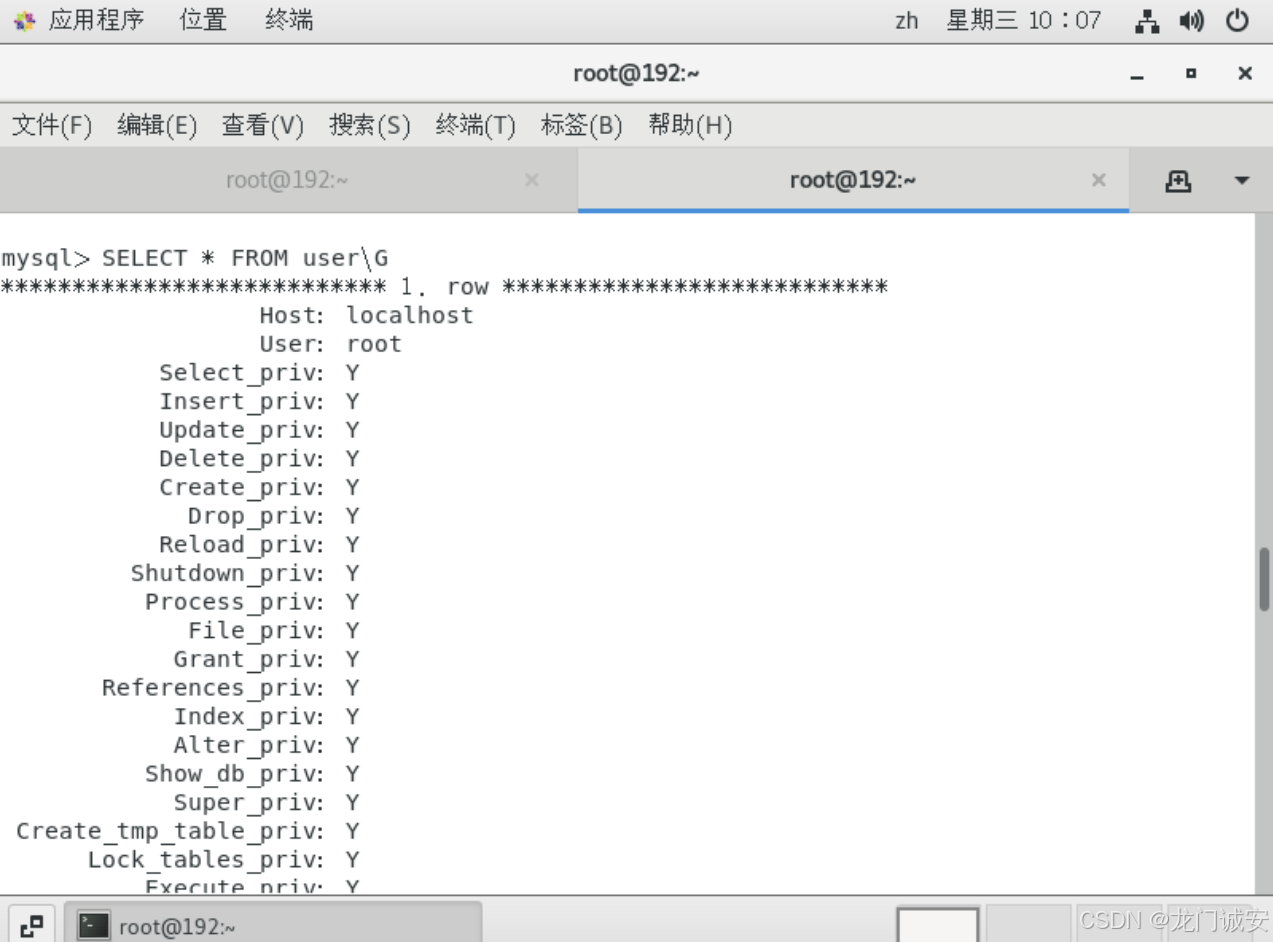This screenshot has height=942, width=1273.
Task: Click the Shutdown_priv row
Action: tap(245, 573)
